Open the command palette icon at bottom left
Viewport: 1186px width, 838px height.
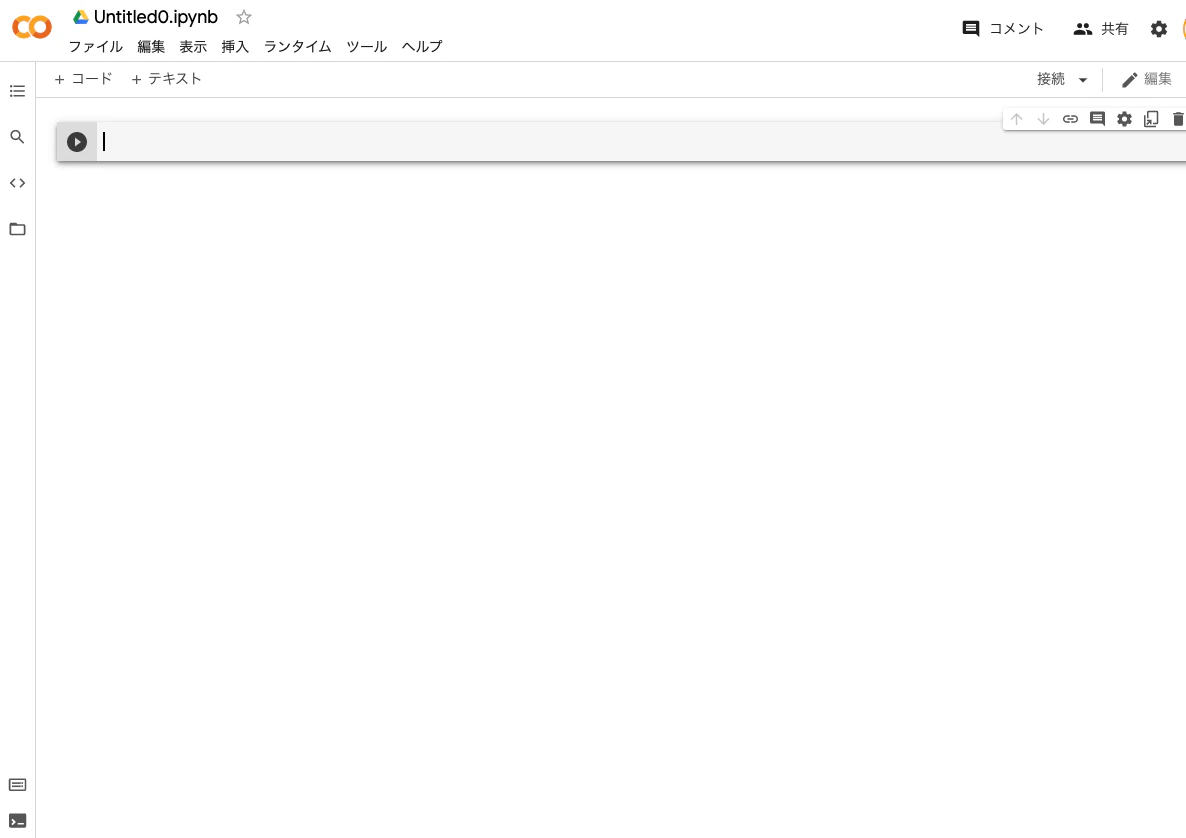17,785
